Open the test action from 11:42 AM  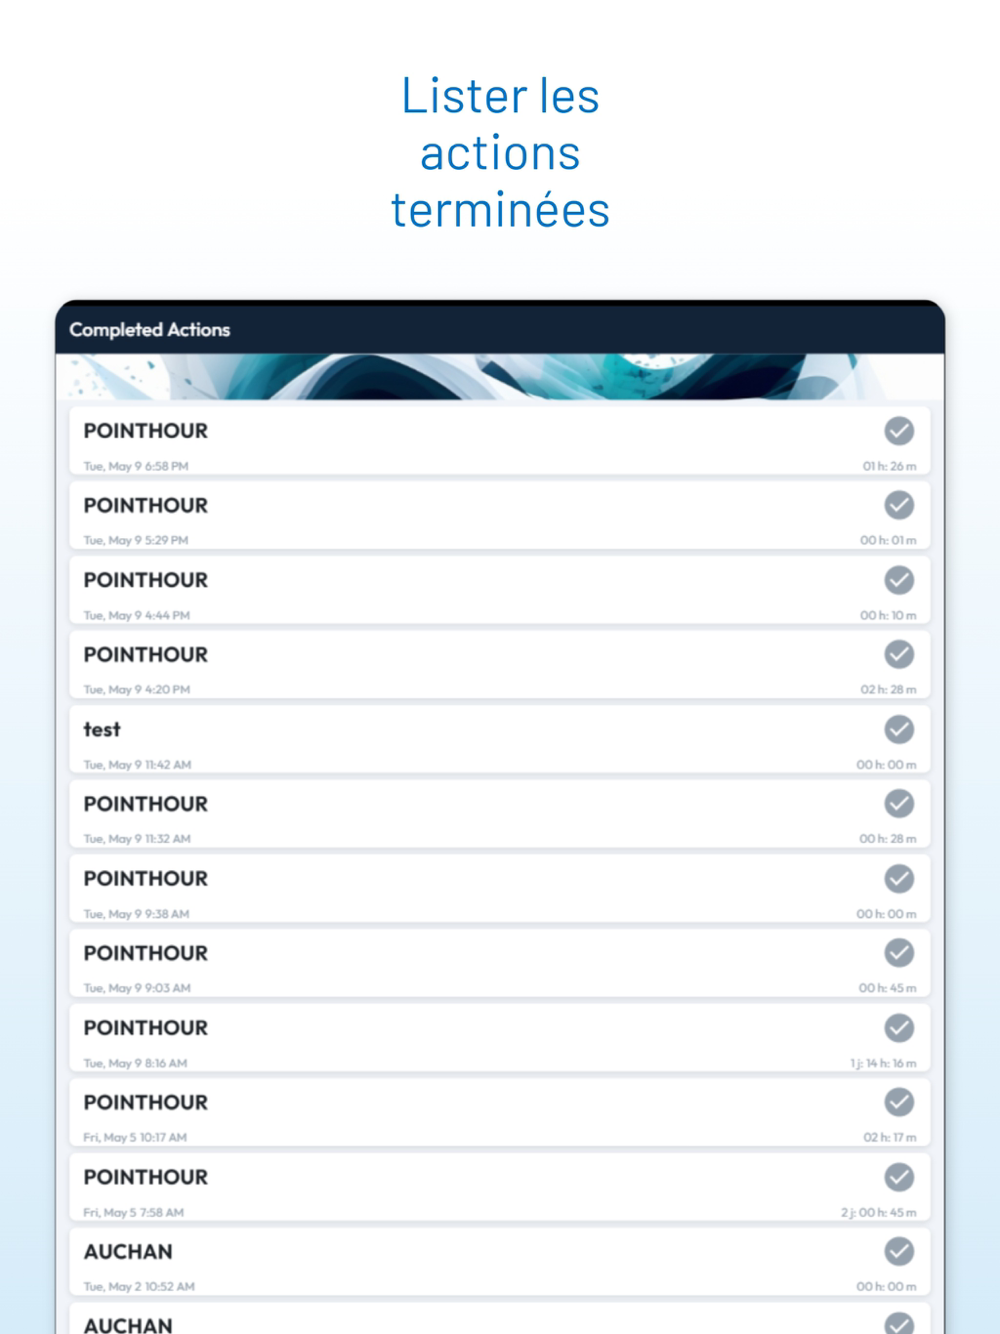click(500, 739)
